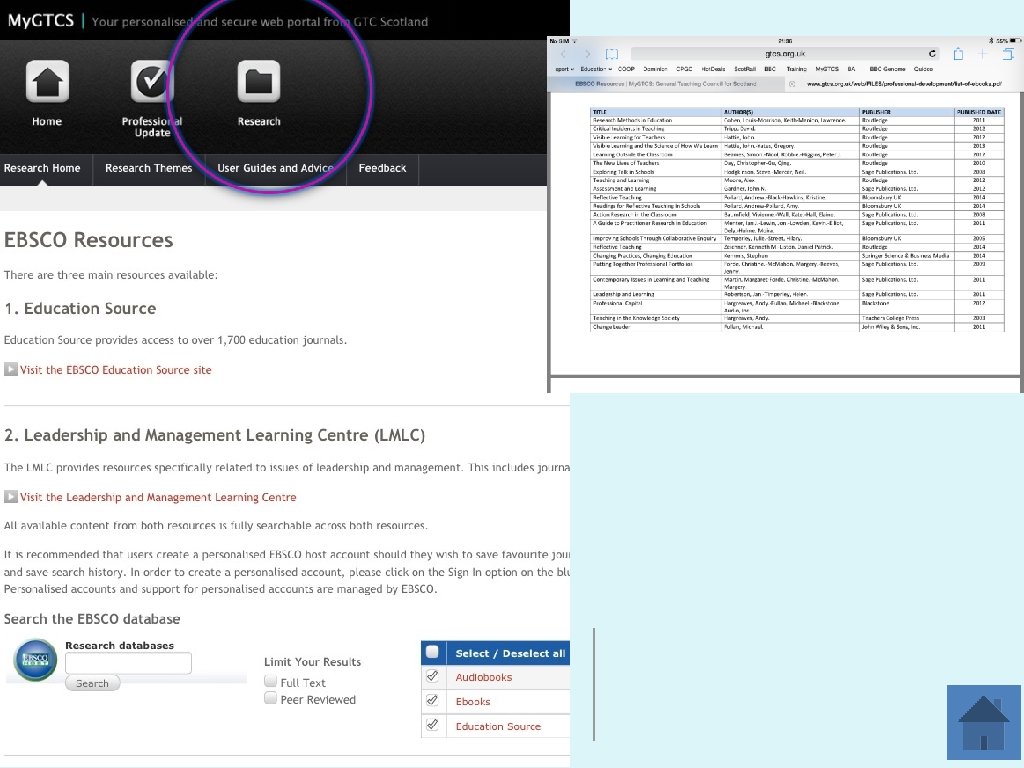Open the Safari bookmarks book icon

611,54
